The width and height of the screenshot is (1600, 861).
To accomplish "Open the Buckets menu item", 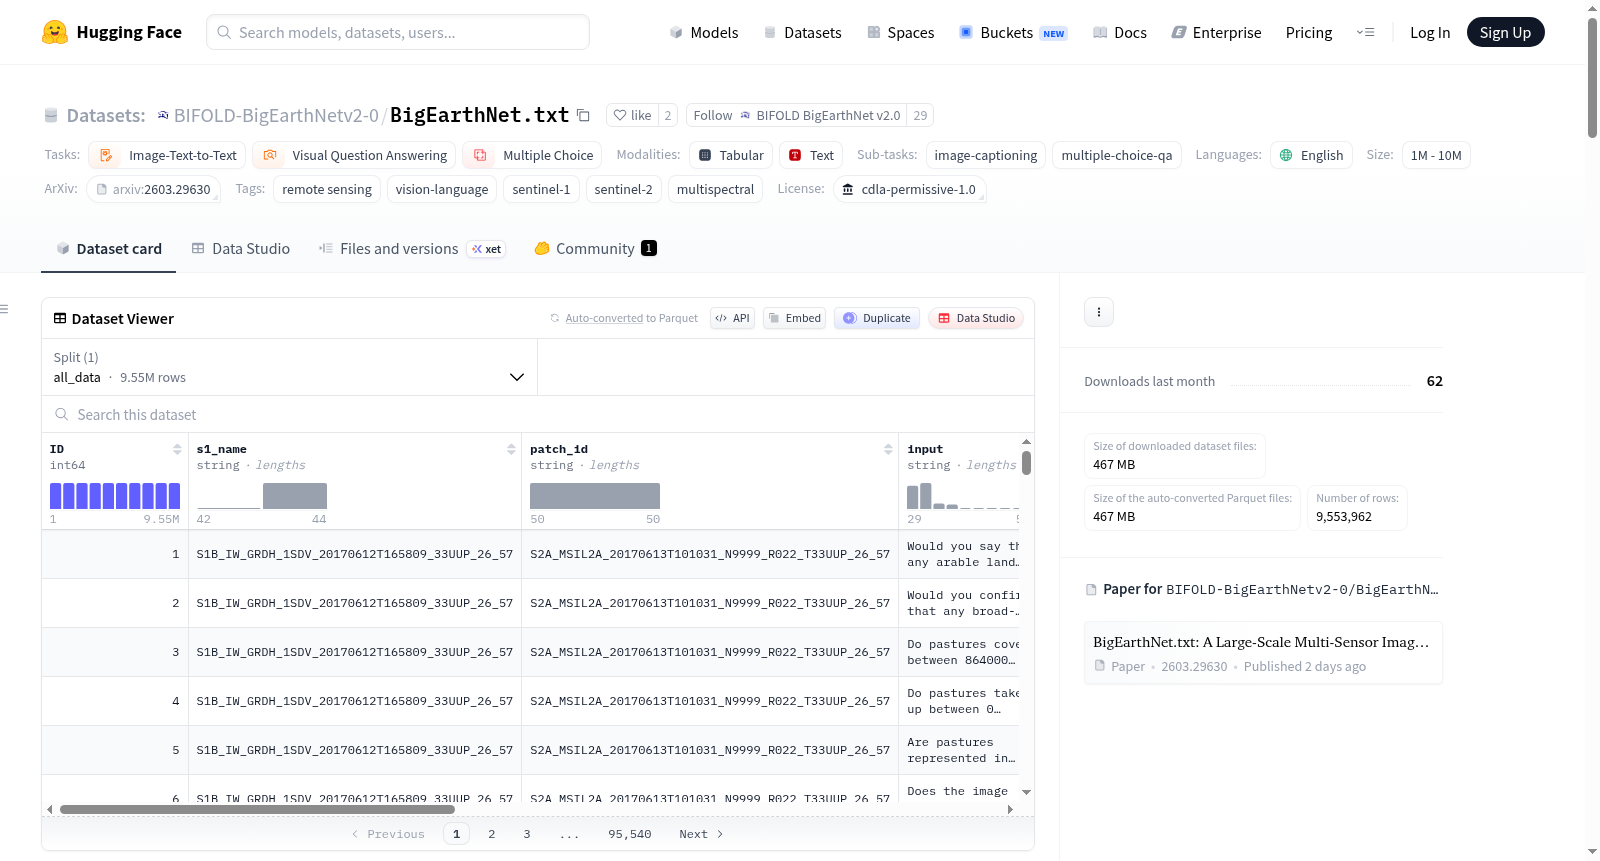I will coord(1013,32).
